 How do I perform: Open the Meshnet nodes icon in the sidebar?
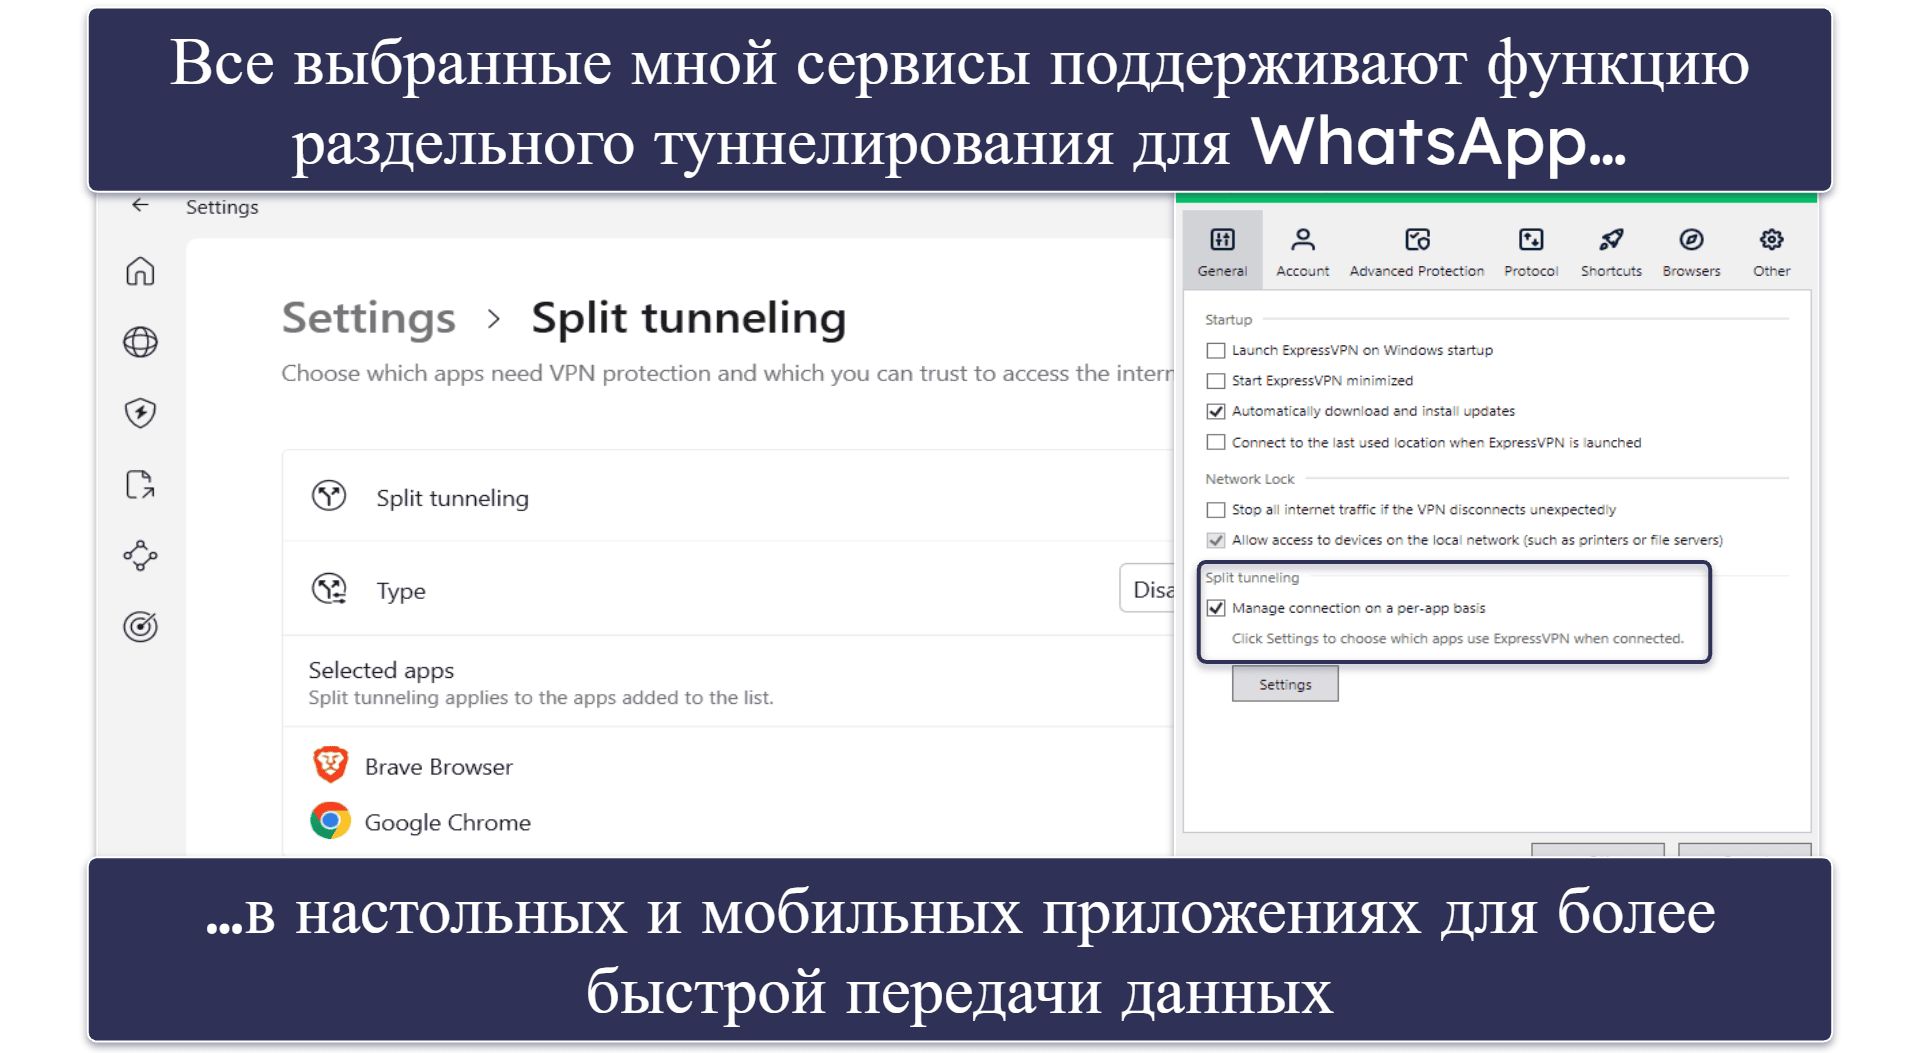(140, 555)
